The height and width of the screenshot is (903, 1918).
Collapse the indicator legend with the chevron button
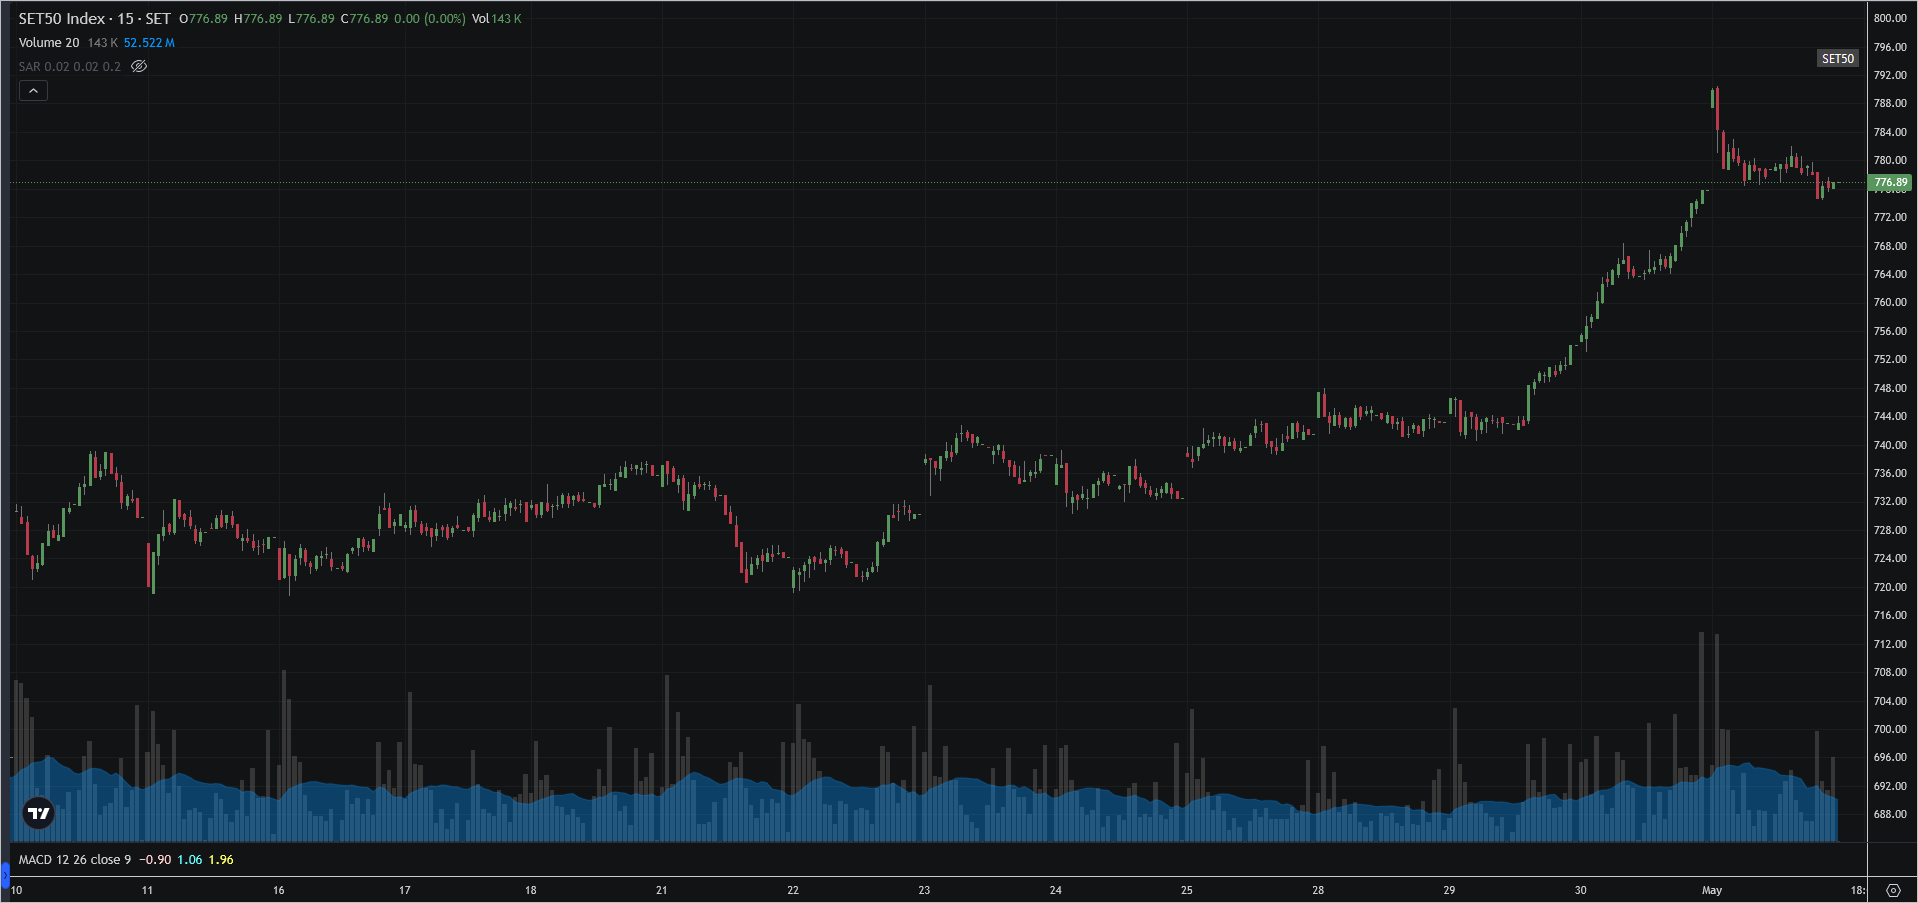[33, 91]
